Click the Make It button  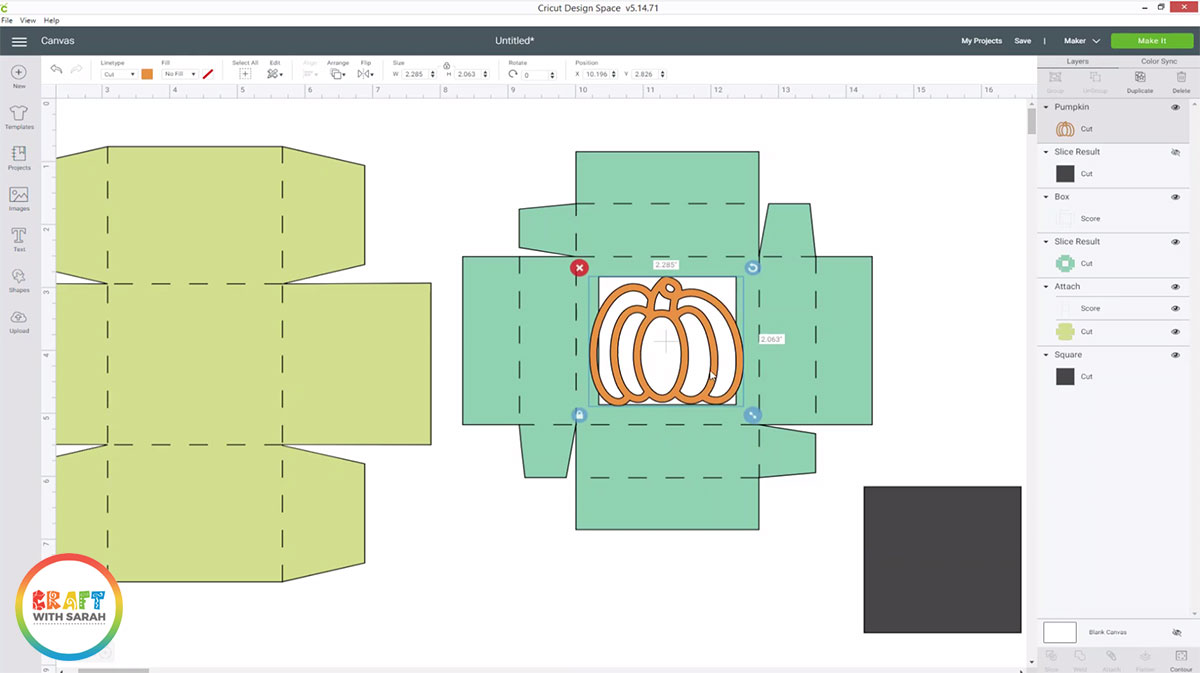pos(1151,41)
